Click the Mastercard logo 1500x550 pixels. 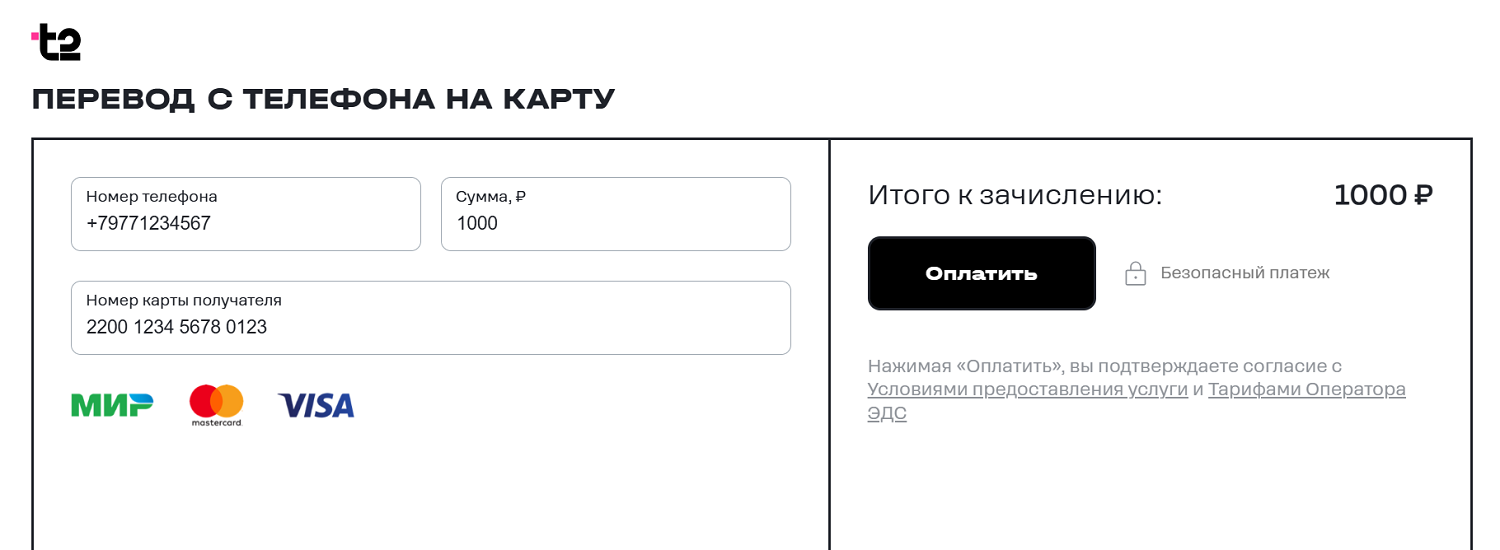216,405
